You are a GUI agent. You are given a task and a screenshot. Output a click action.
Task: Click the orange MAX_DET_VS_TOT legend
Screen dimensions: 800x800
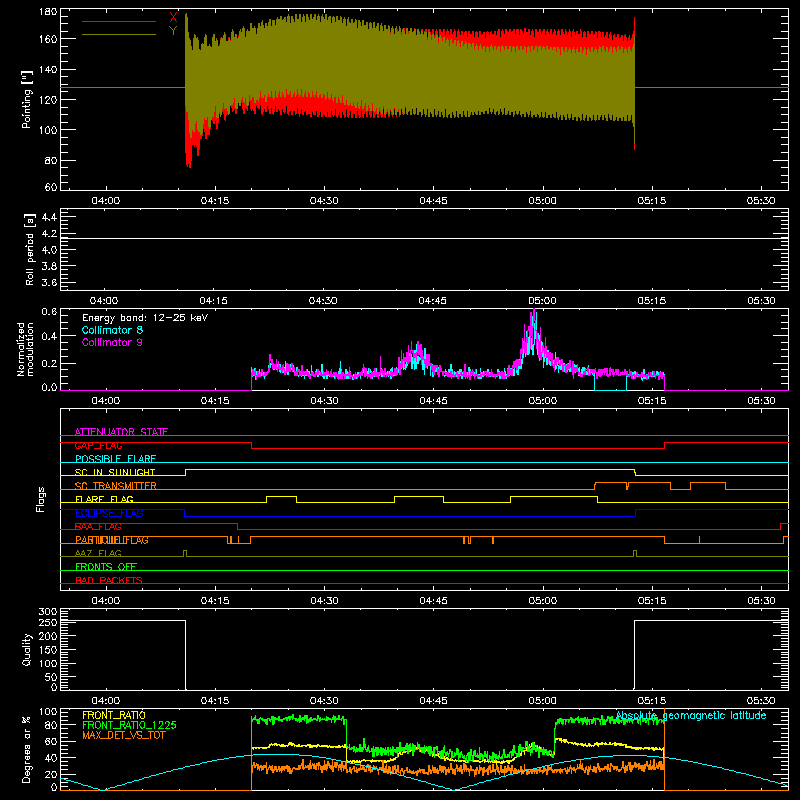pyautogui.click(x=124, y=735)
